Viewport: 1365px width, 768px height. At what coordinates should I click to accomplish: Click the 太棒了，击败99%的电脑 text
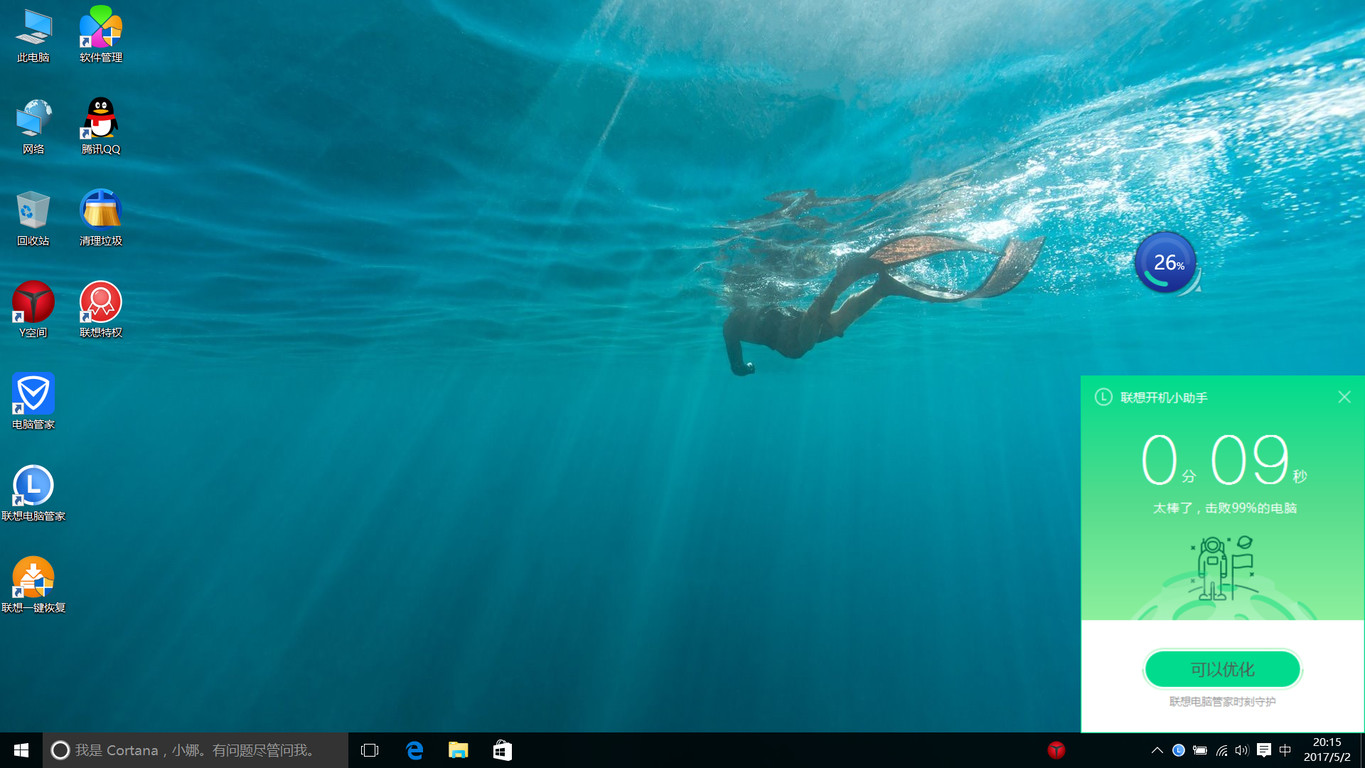point(1224,508)
